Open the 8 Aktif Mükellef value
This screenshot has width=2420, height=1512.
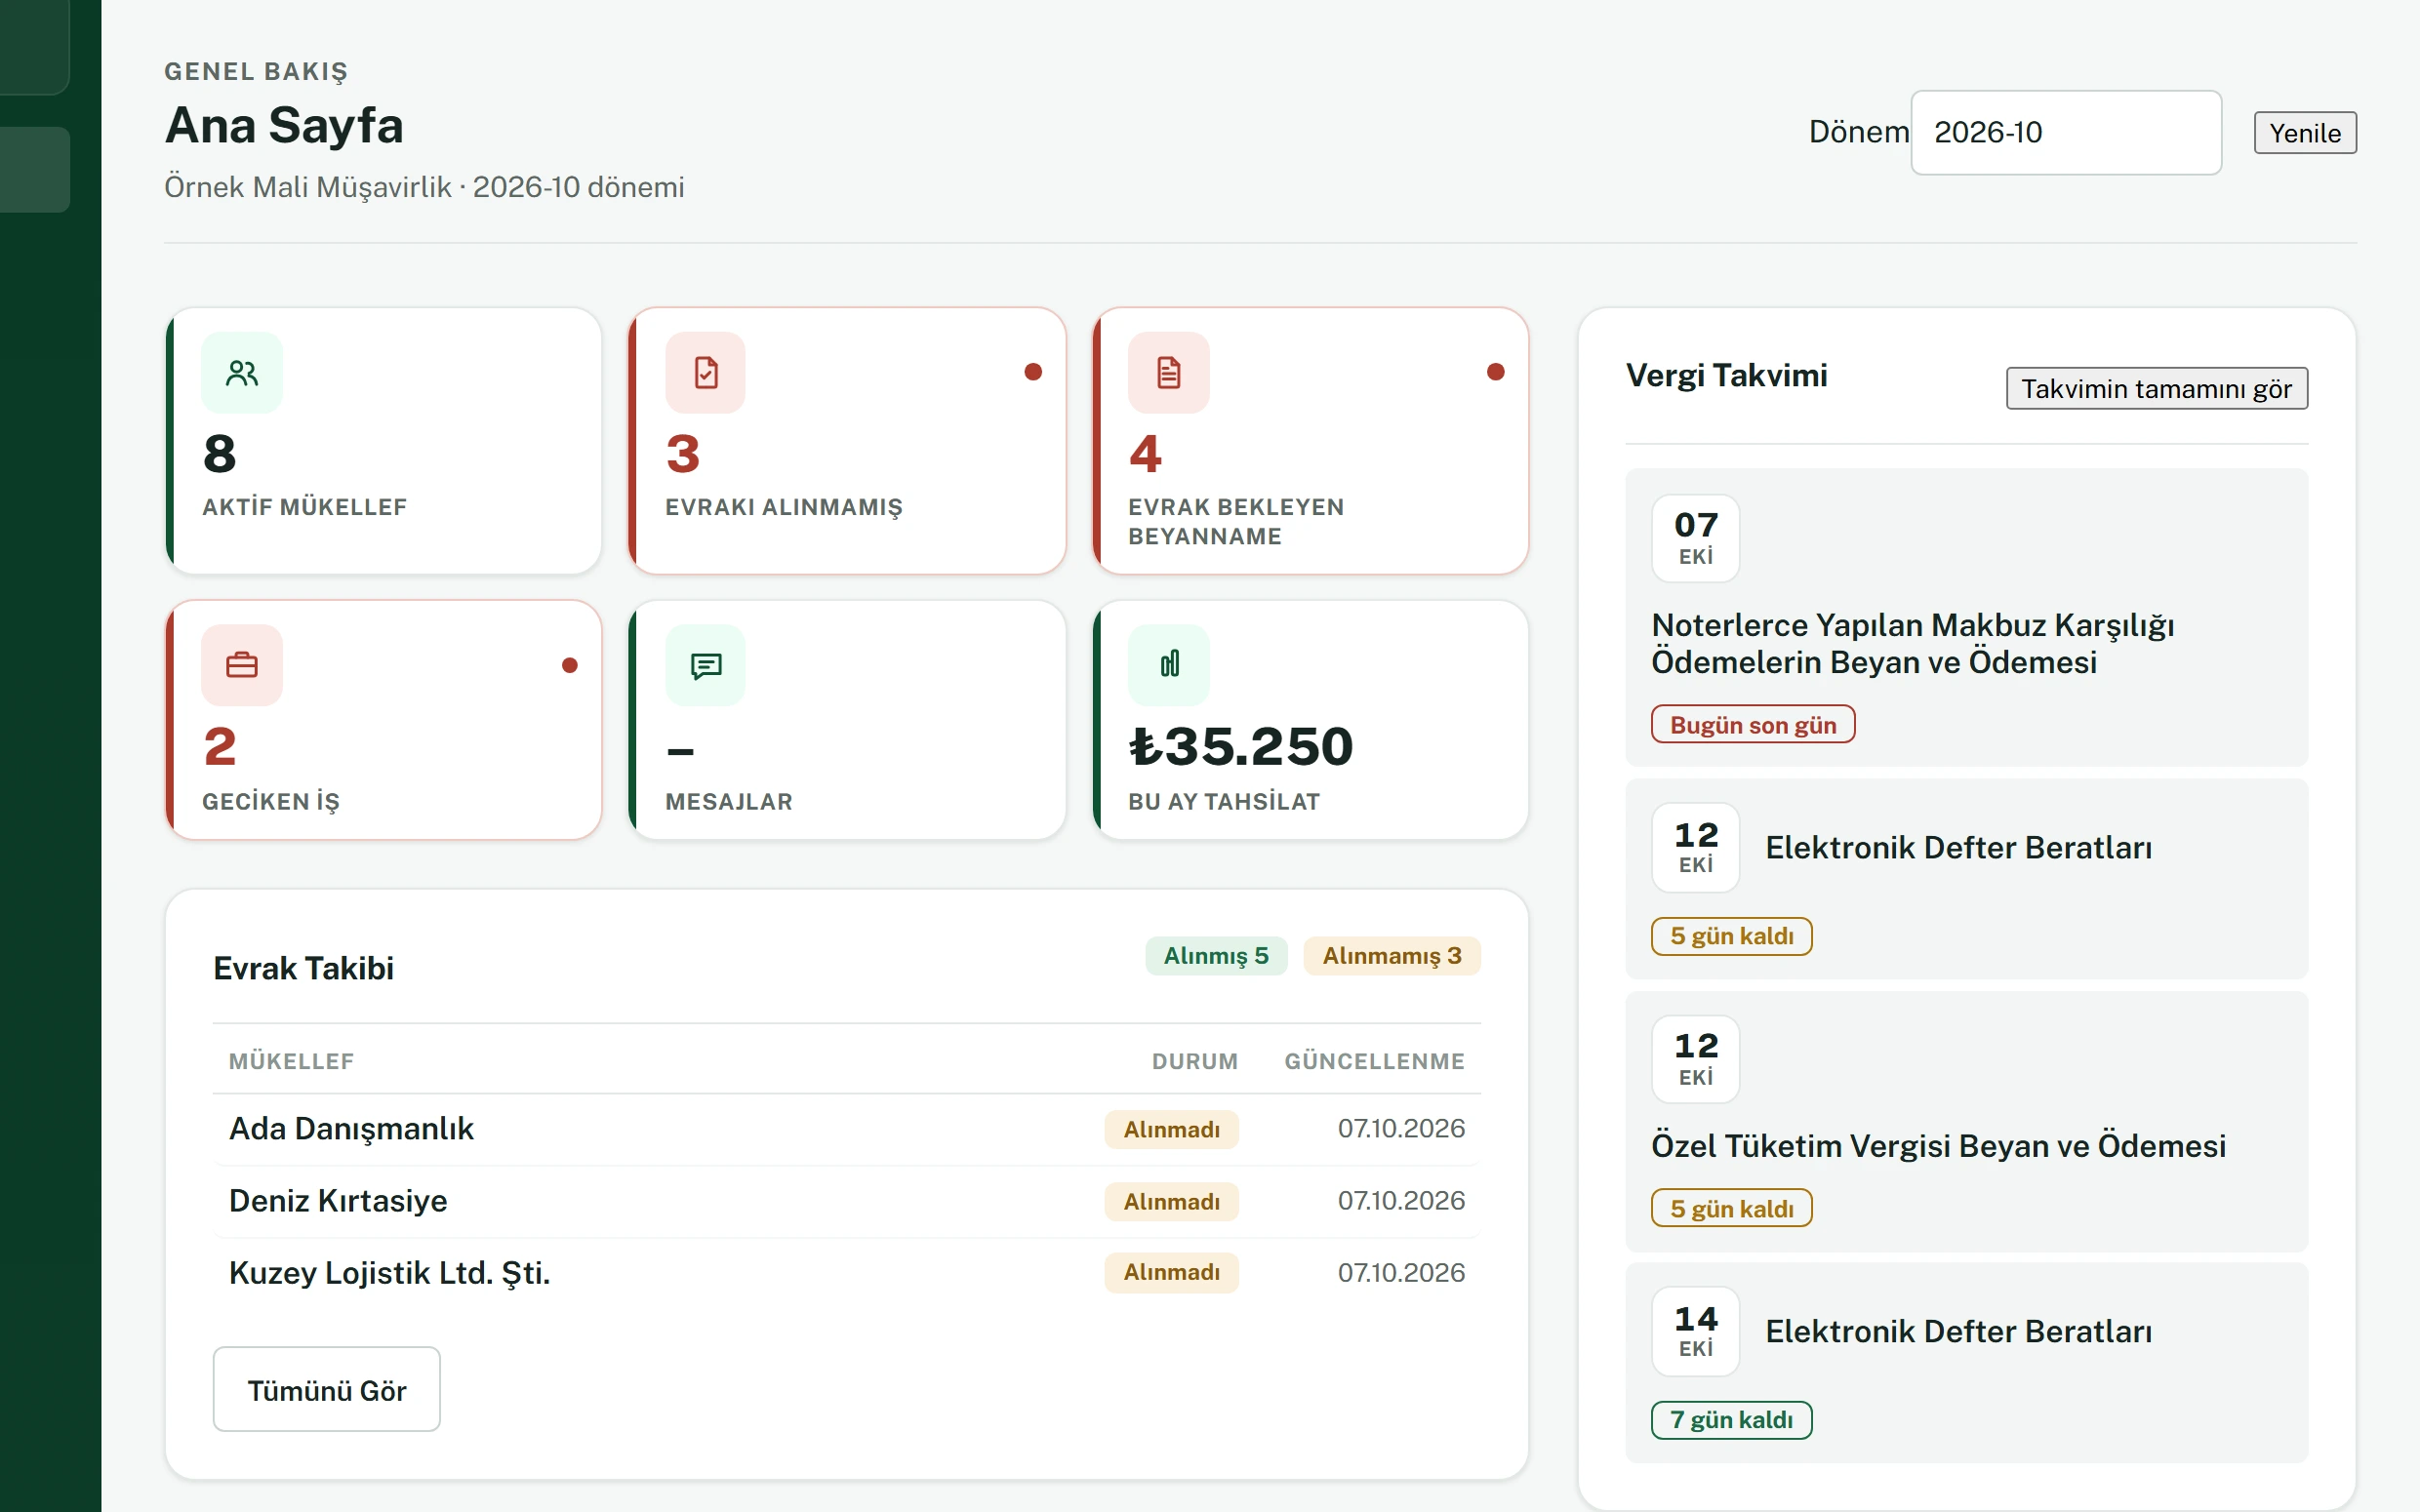point(220,454)
